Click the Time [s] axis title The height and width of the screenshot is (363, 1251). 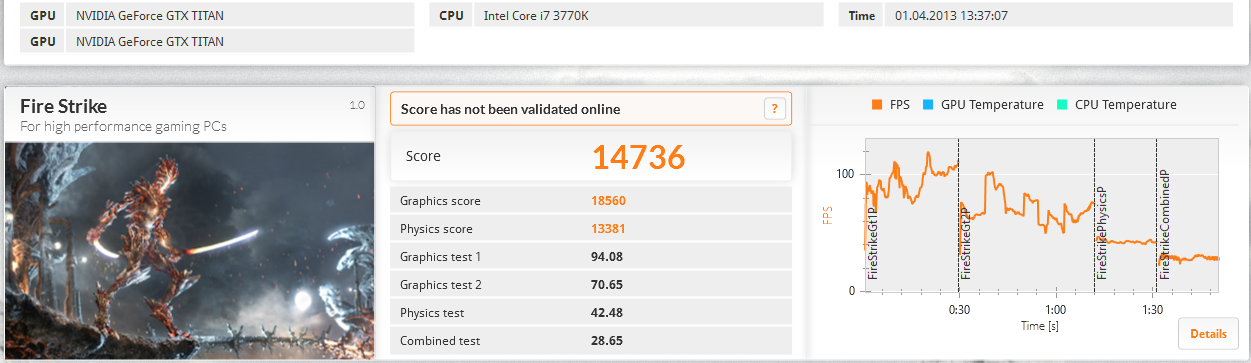point(1040,326)
